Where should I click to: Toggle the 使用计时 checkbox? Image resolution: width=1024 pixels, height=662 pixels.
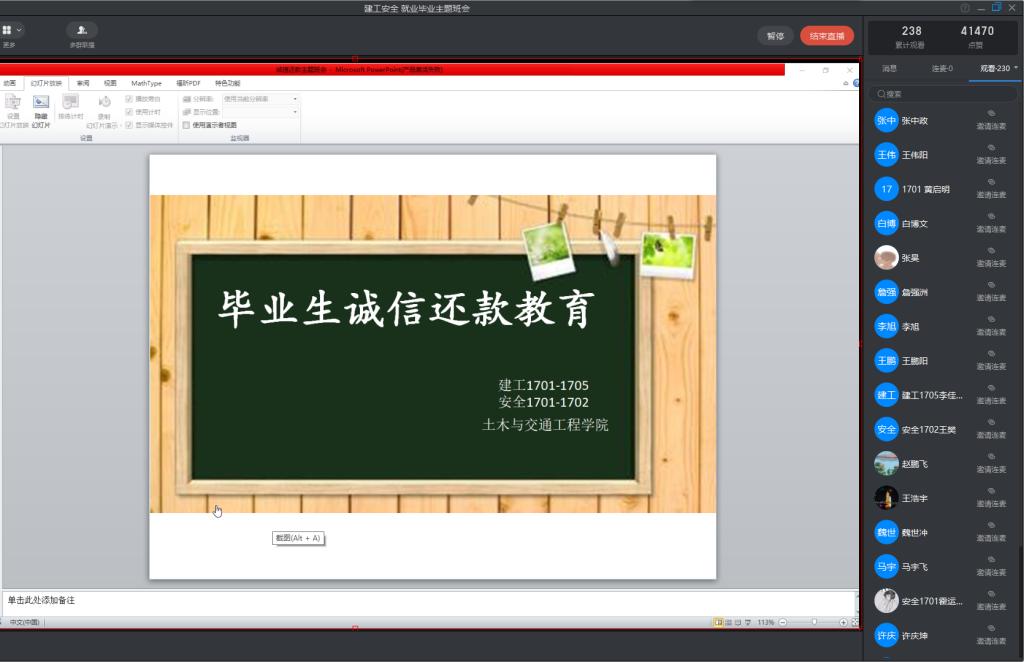tap(129, 112)
